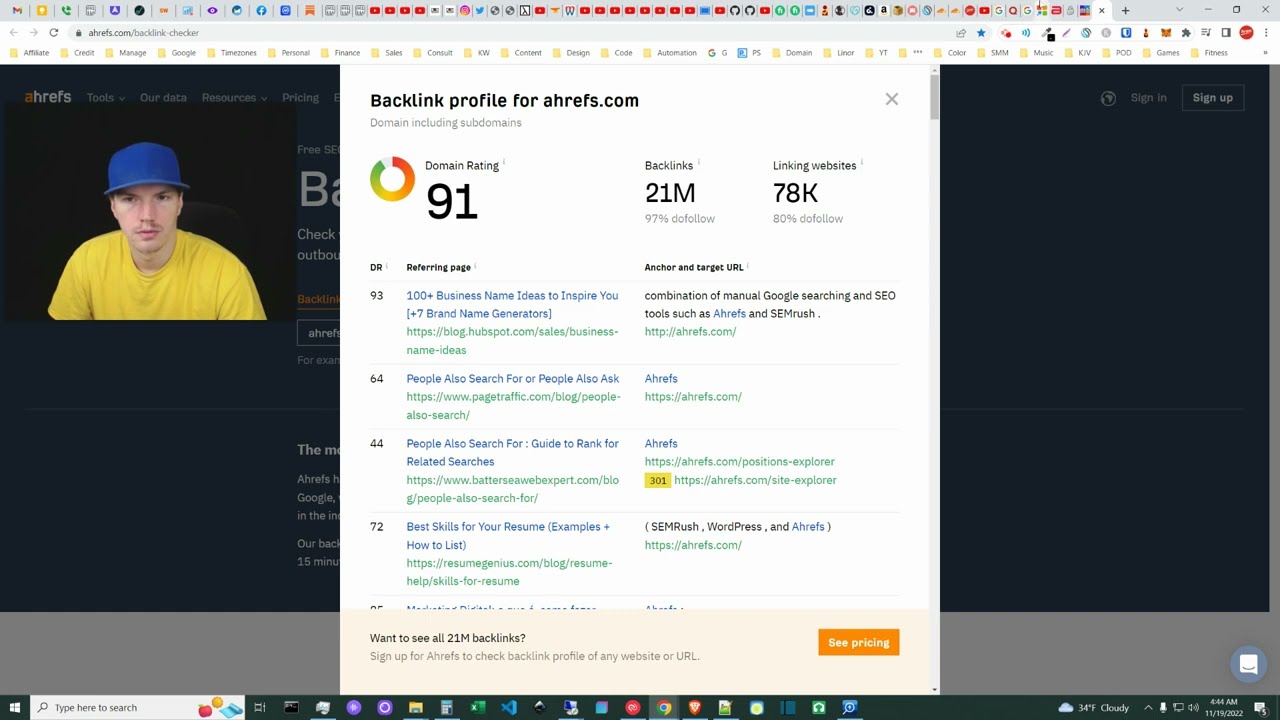Open People Also Search For or People Also Ask link

click(x=512, y=379)
